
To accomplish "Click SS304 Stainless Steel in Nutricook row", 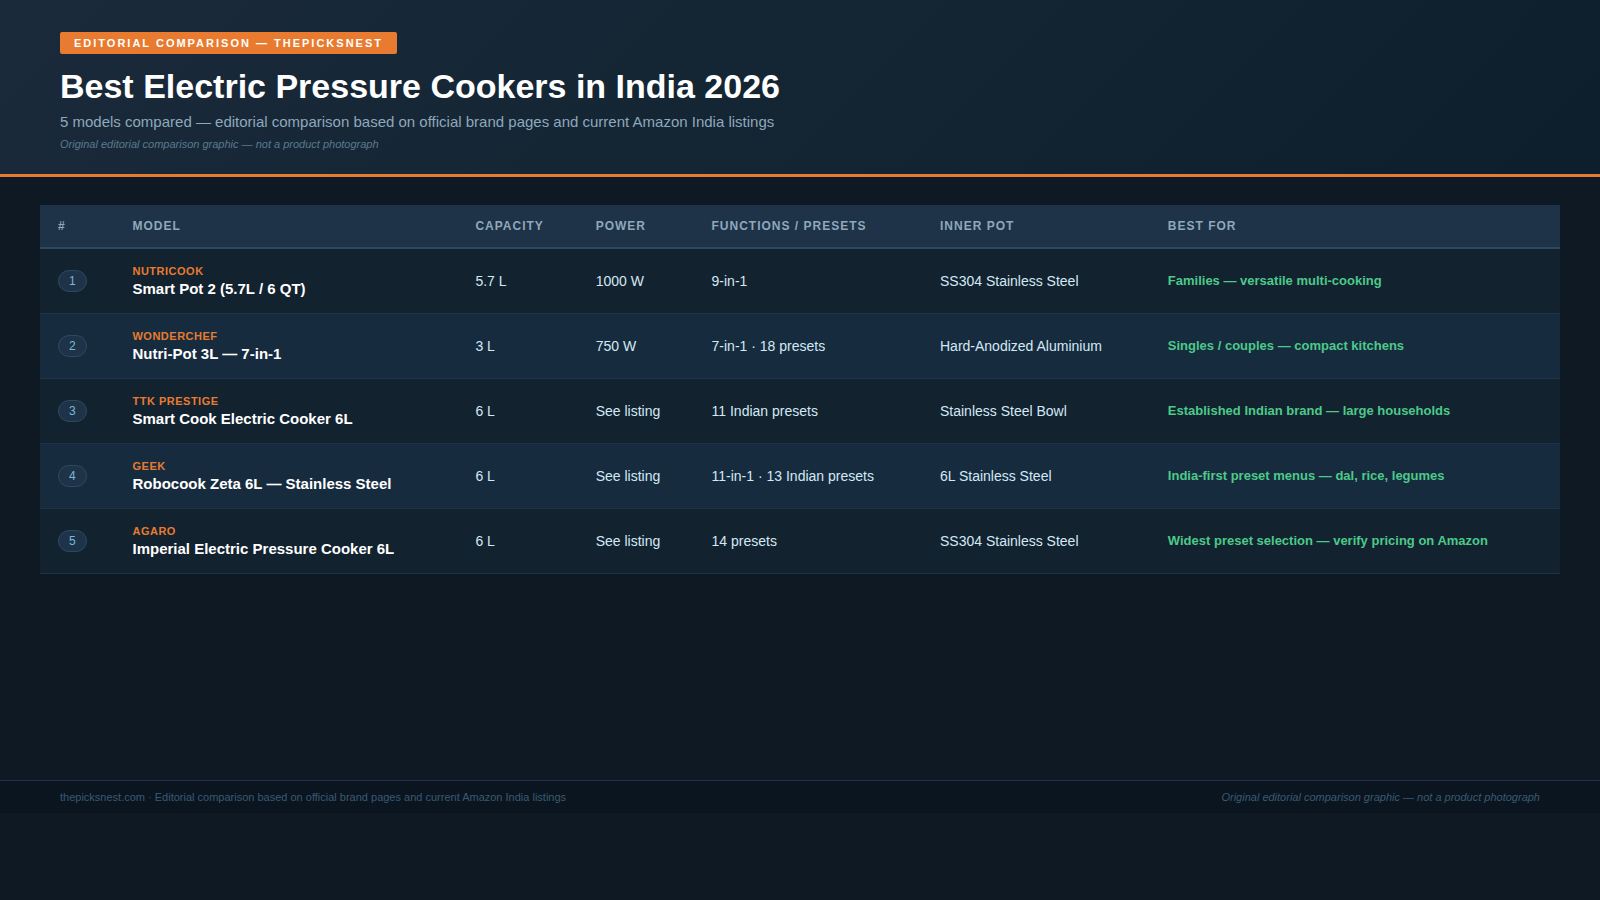I will tap(1009, 281).
